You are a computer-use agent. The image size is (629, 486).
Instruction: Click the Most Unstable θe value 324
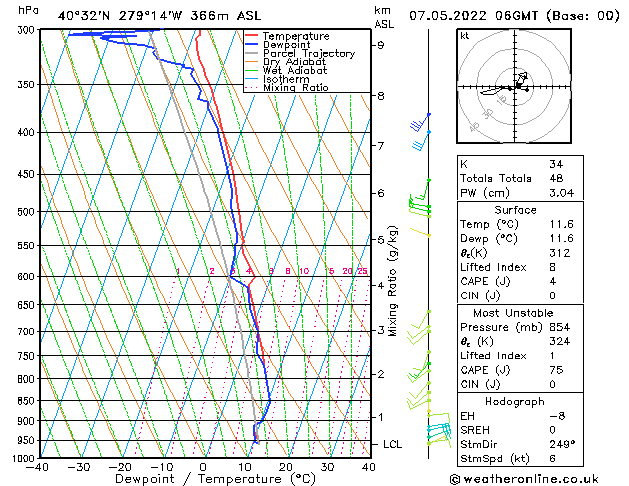560,341
